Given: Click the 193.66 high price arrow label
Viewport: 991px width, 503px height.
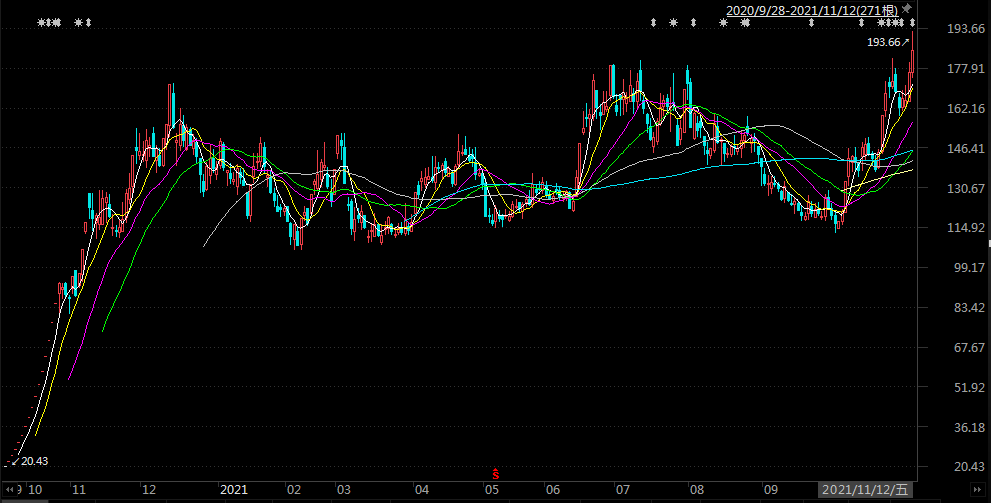Looking at the screenshot, I should click(888, 42).
